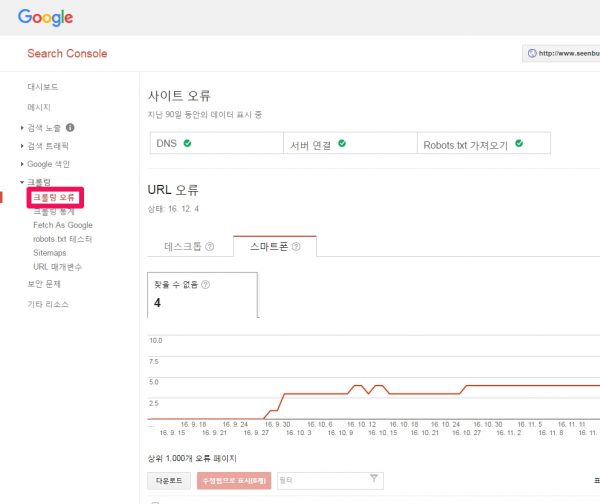
Task: Click the Google logo
Action: pos(46,18)
